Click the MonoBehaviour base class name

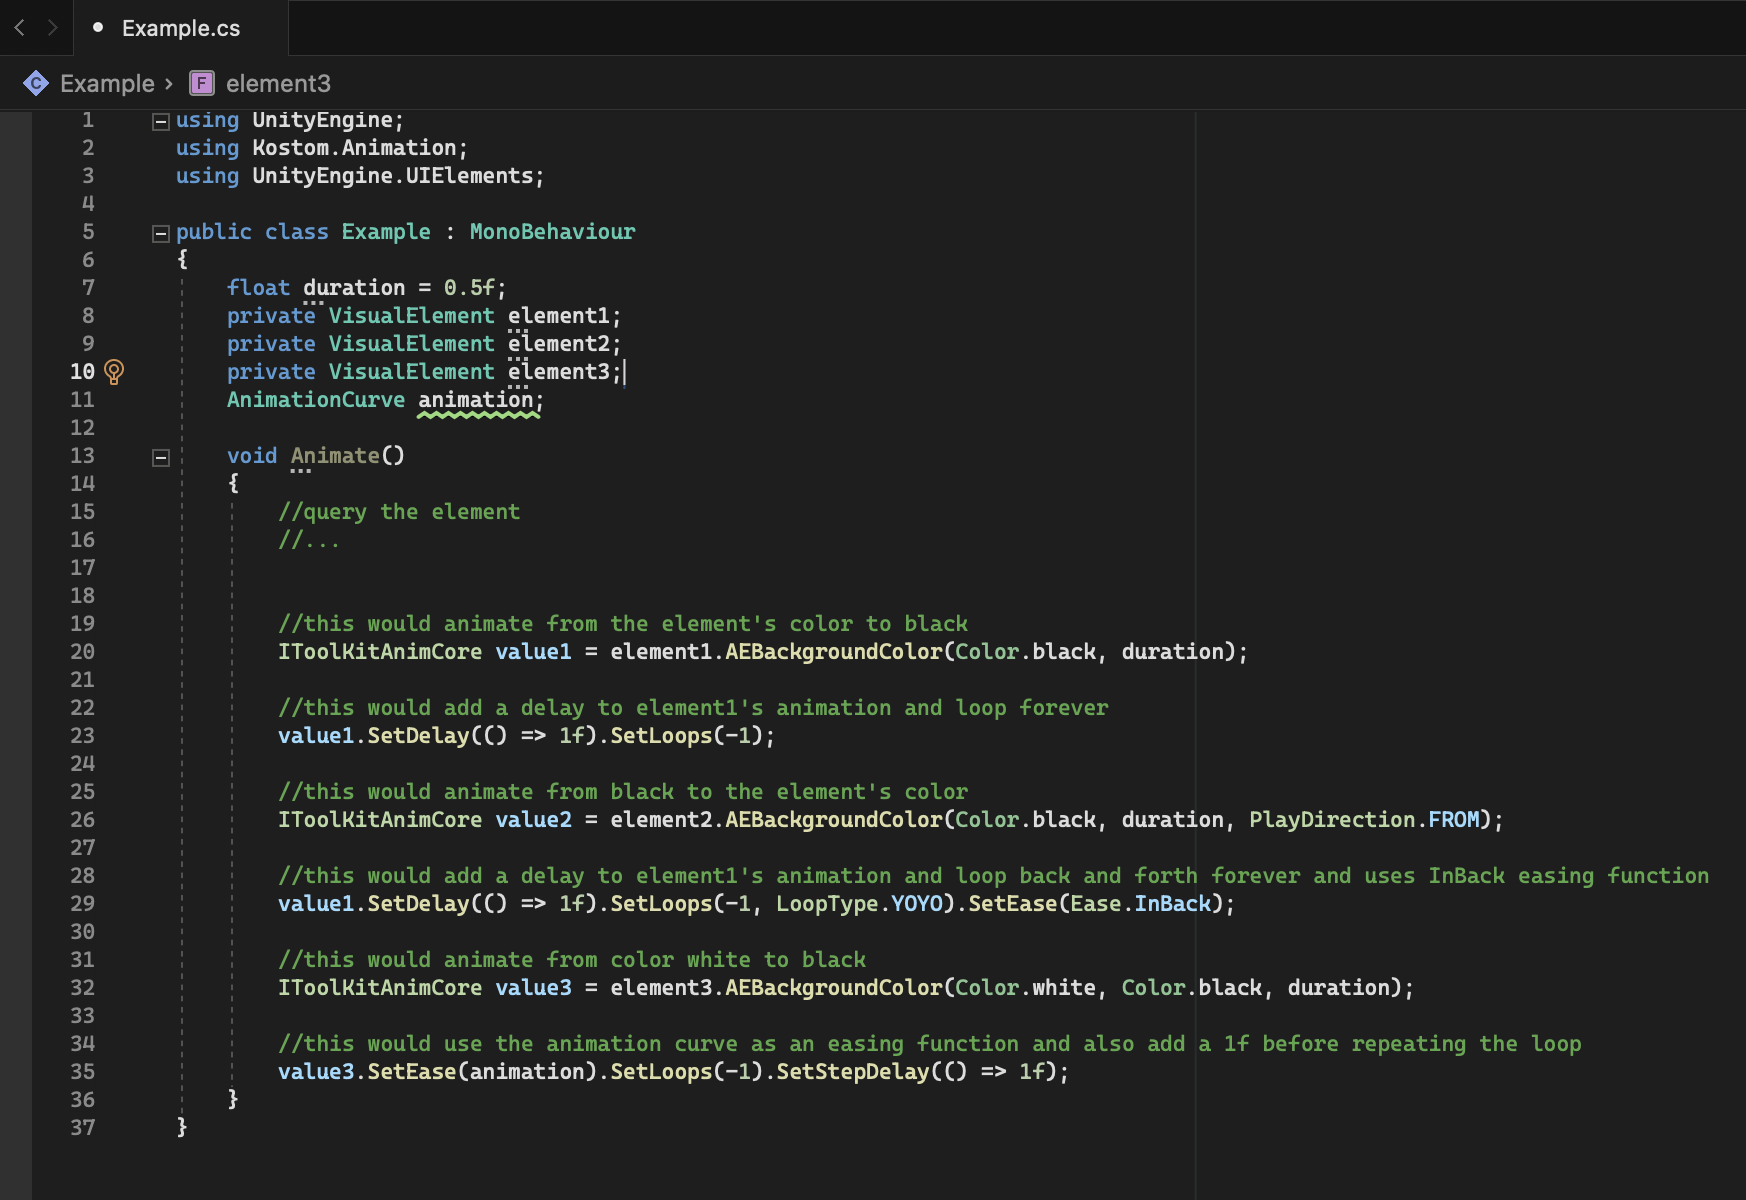[552, 232]
